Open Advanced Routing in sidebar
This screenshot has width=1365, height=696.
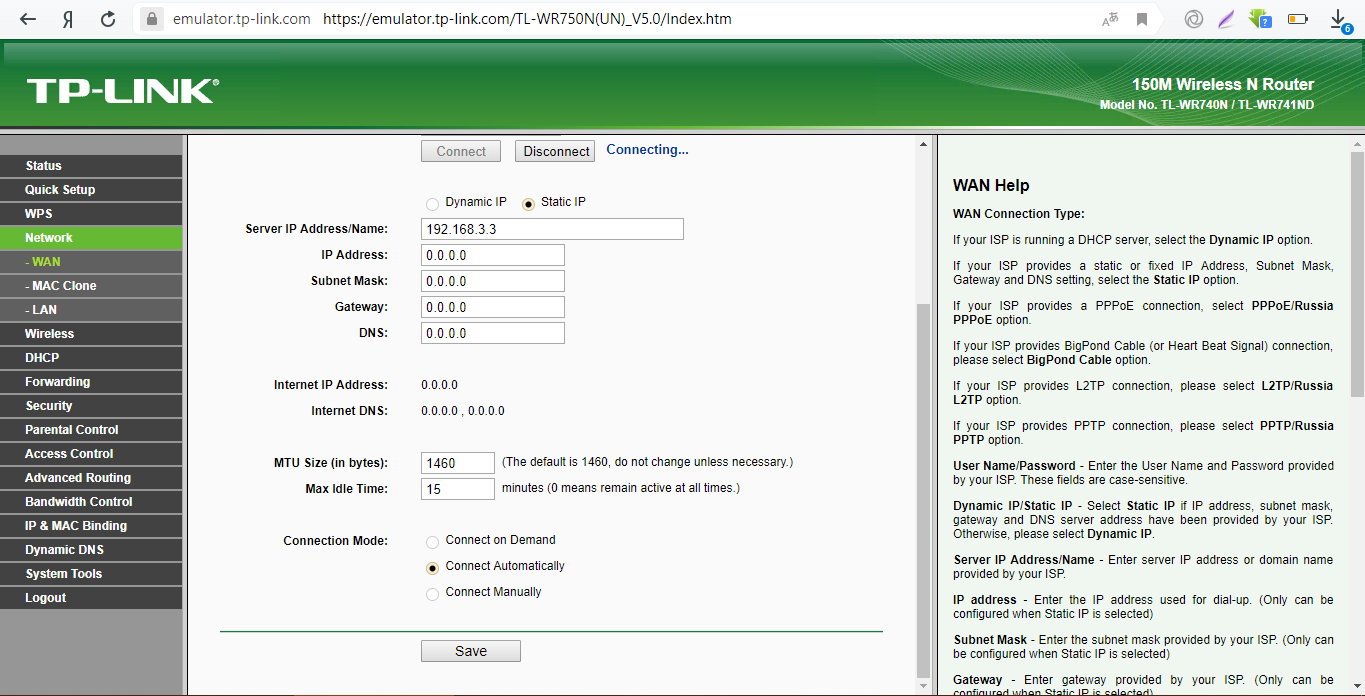tap(91, 478)
